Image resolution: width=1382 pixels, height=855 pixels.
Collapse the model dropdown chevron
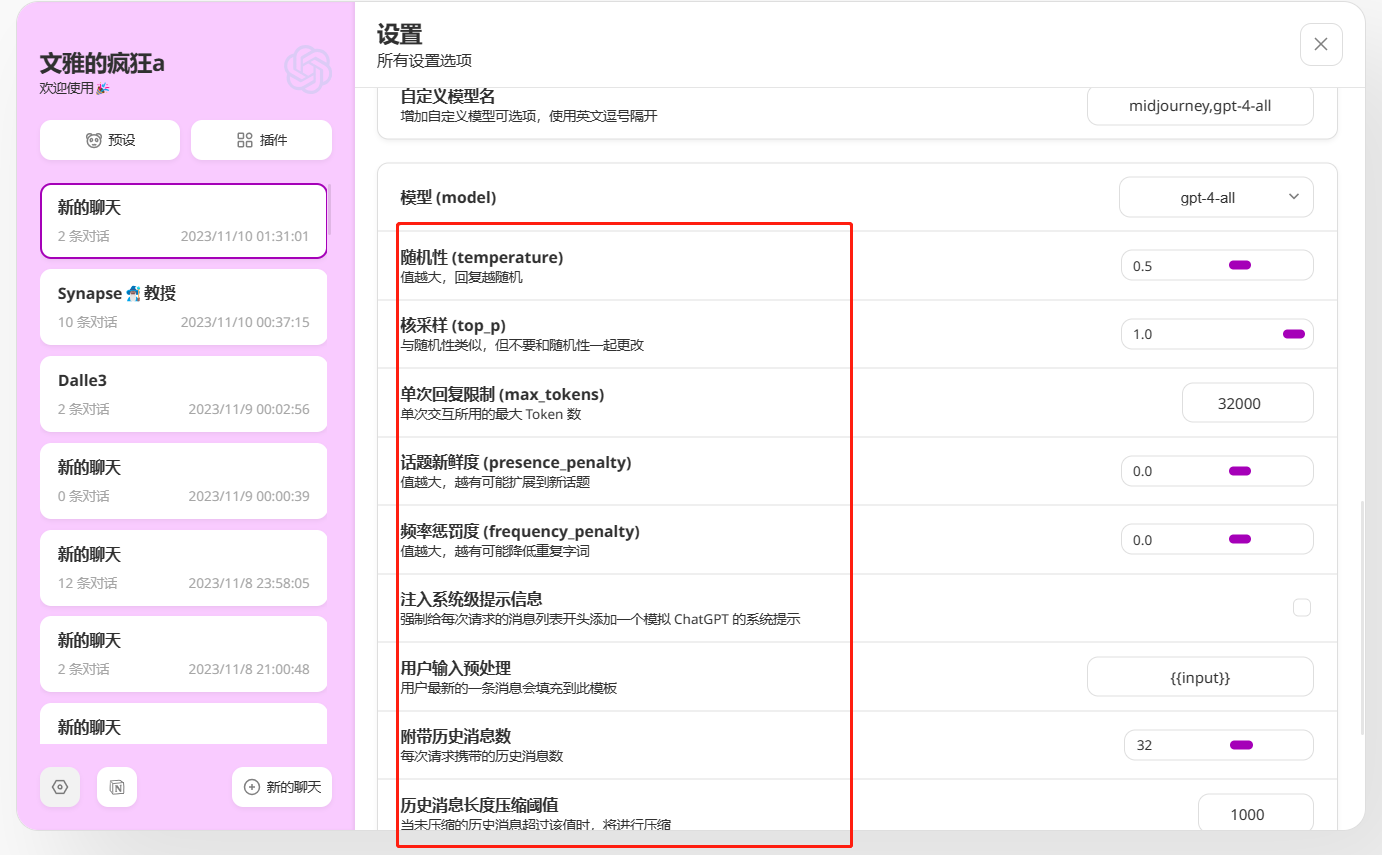point(1295,197)
